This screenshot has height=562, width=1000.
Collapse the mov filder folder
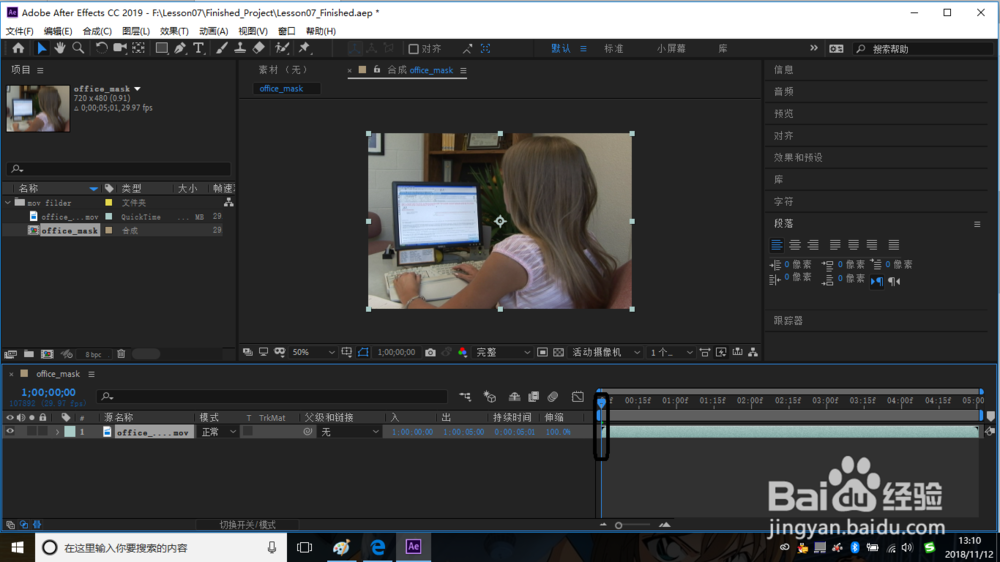click(x=8, y=203)
